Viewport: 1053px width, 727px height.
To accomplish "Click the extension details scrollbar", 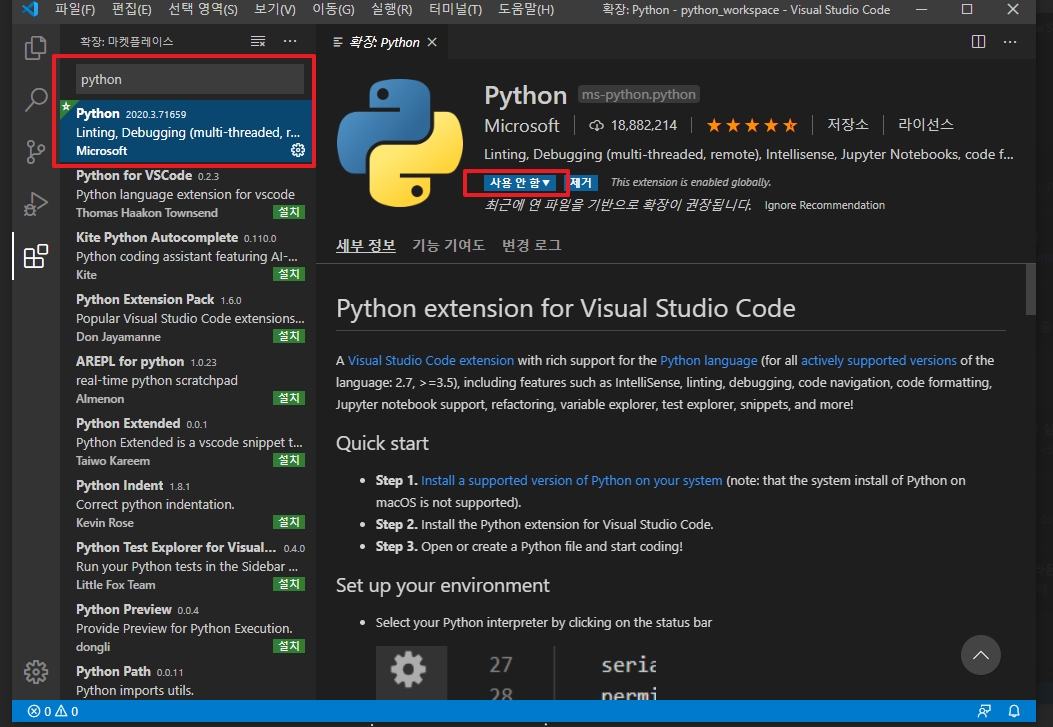I will (1031, 289).
